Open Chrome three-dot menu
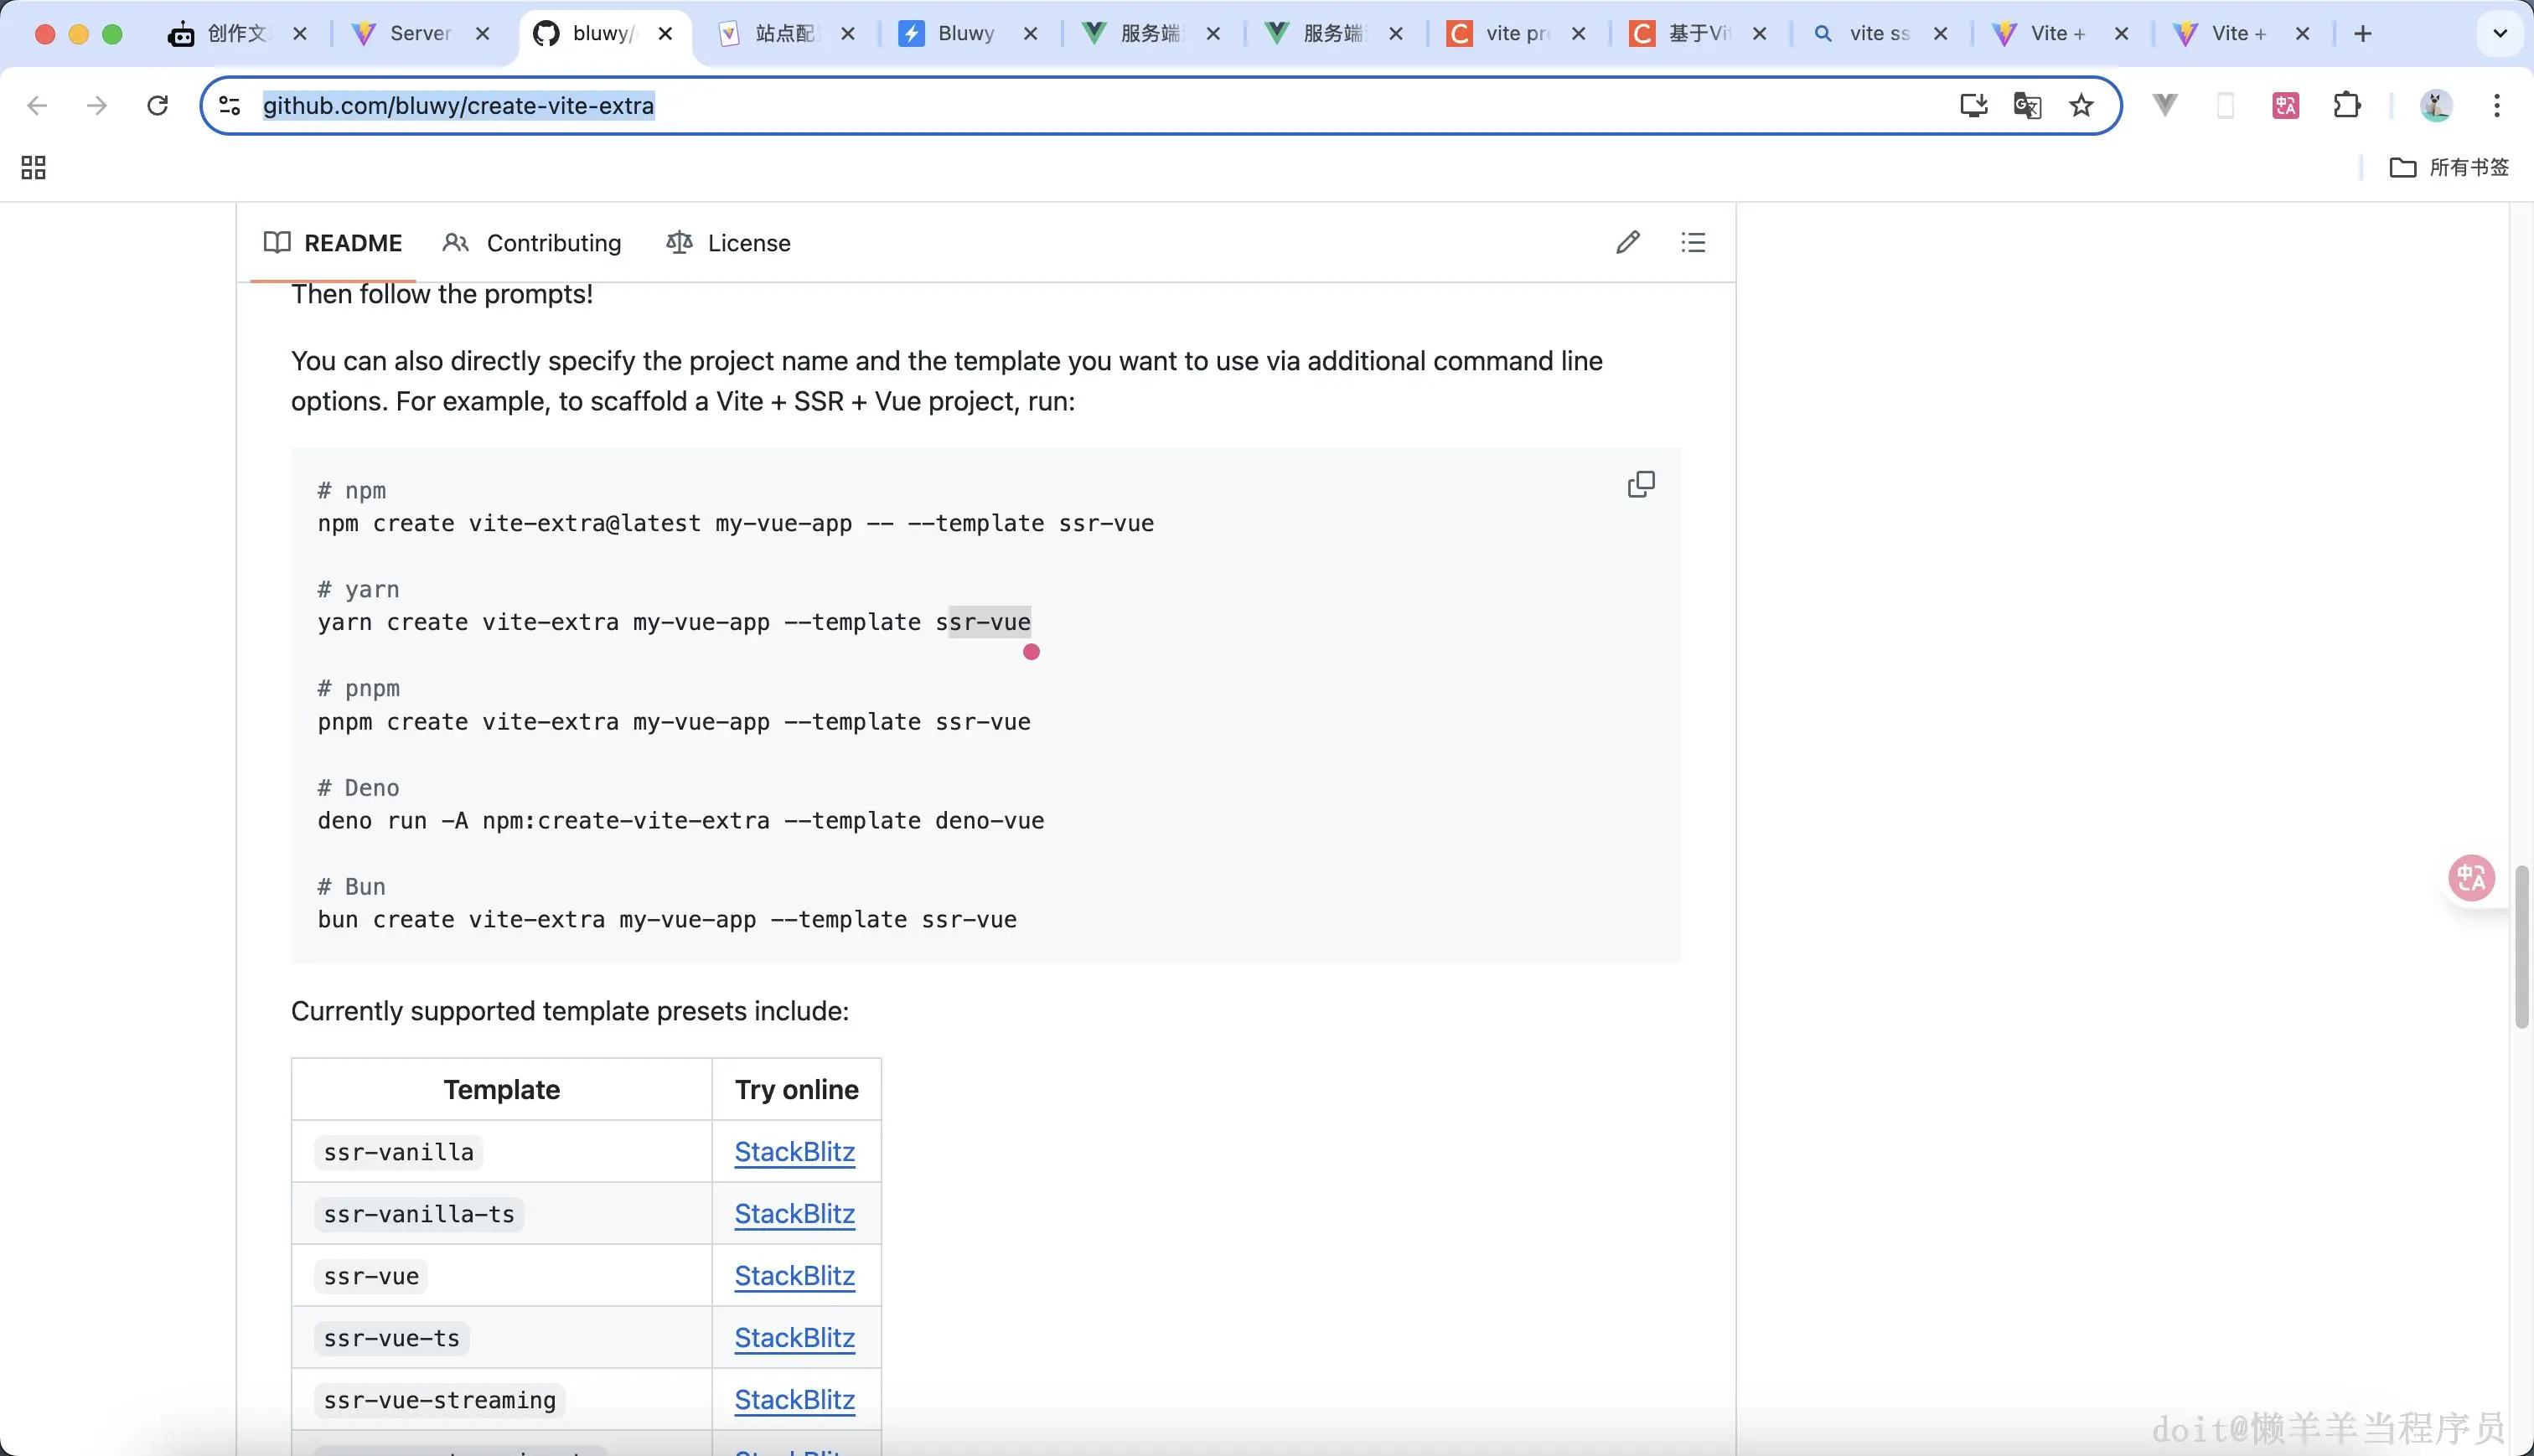The image size is (2534, 1456). click(2496, 105)
